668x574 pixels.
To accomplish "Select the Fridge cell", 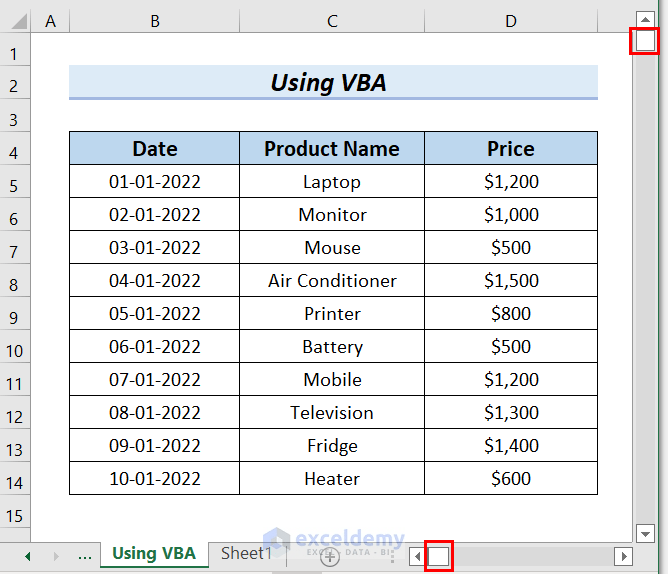I will click(x=332, y=446).
